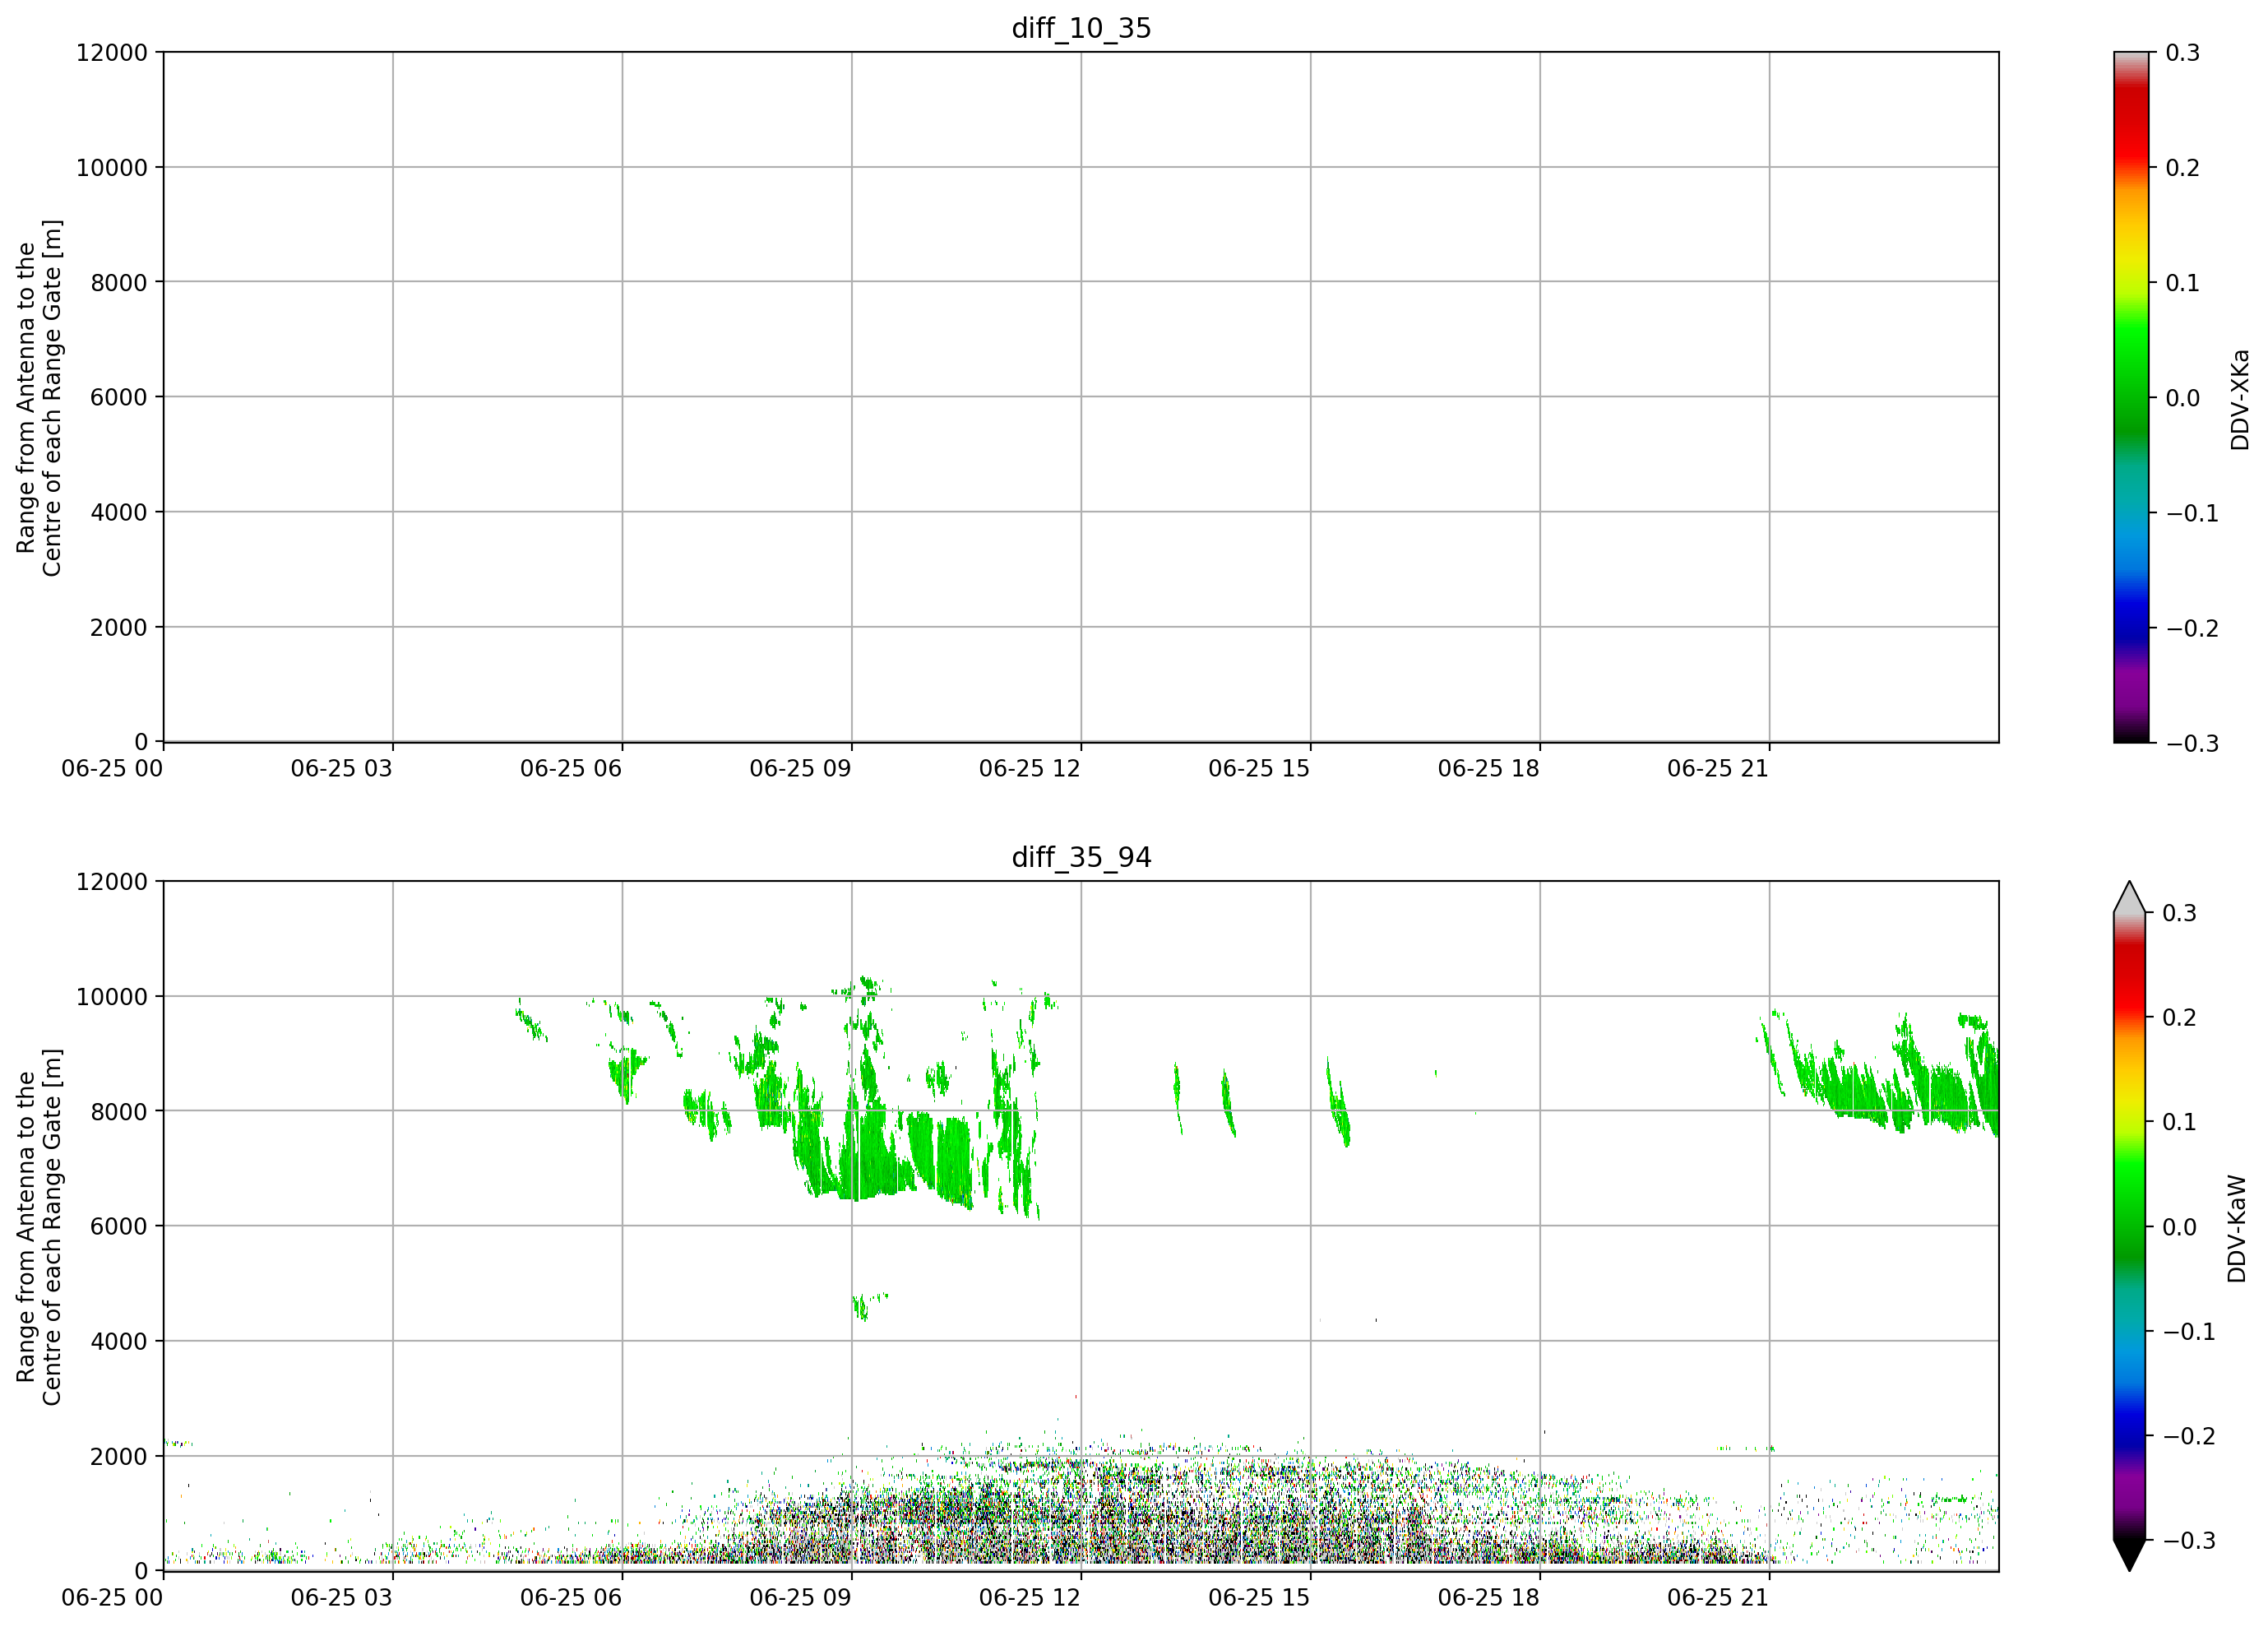Click the 0.3 tick on DDV-XKa colorbar
Viewport: 2268px width, 1627px height.
2183,52
